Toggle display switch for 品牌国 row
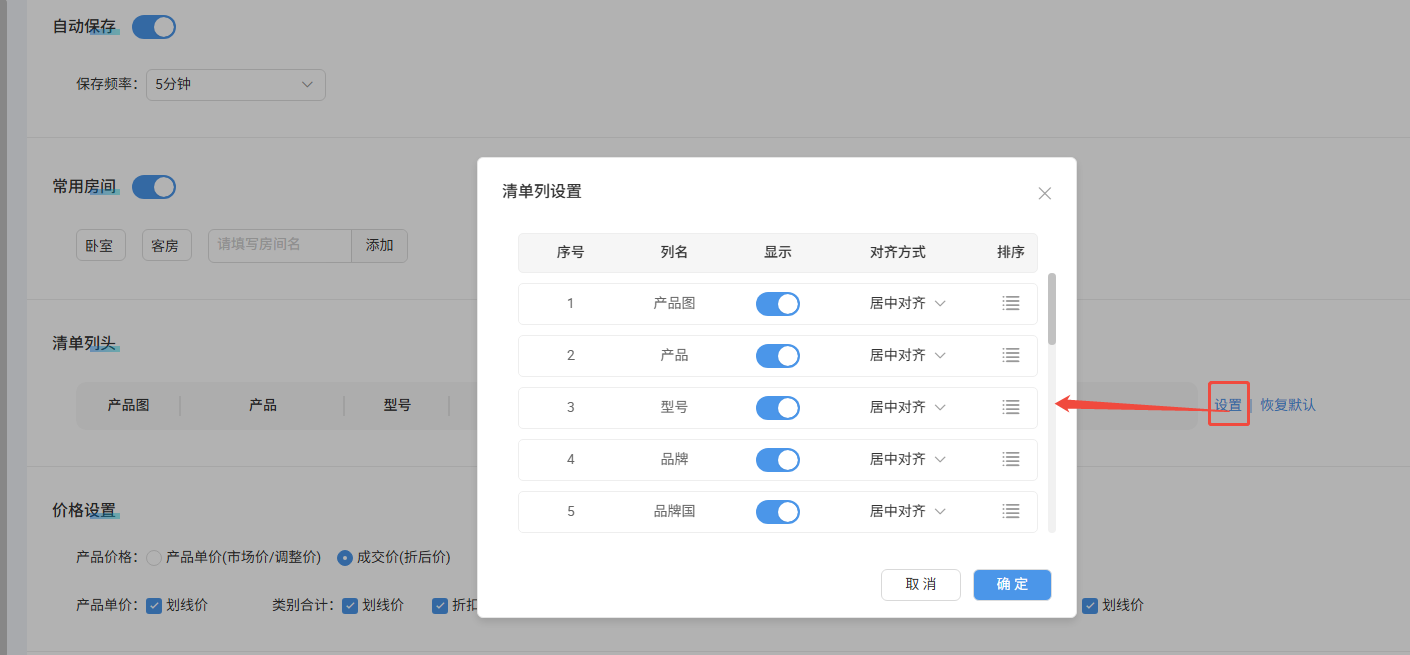 pos(778,511)
